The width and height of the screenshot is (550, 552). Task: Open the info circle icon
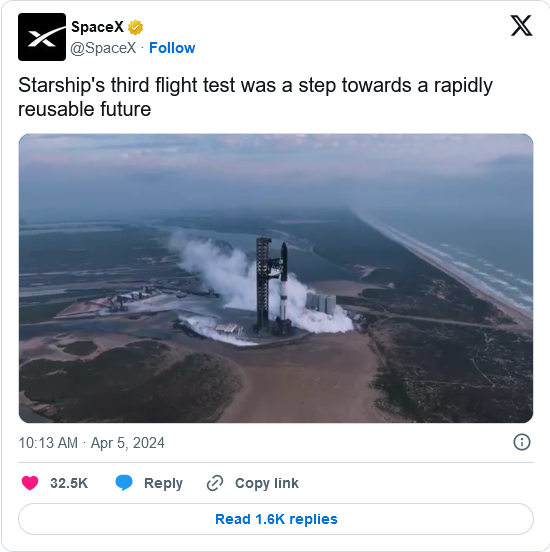[522, 442]
